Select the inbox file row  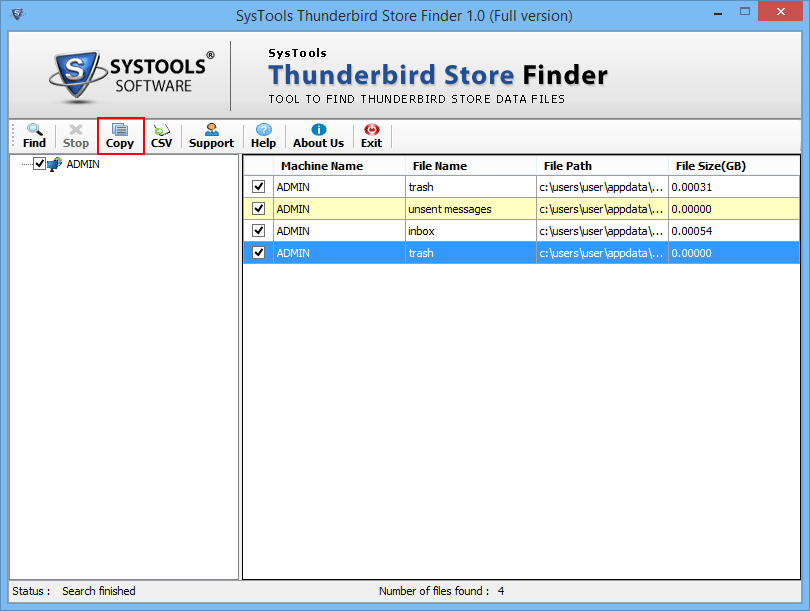[522, 231]
